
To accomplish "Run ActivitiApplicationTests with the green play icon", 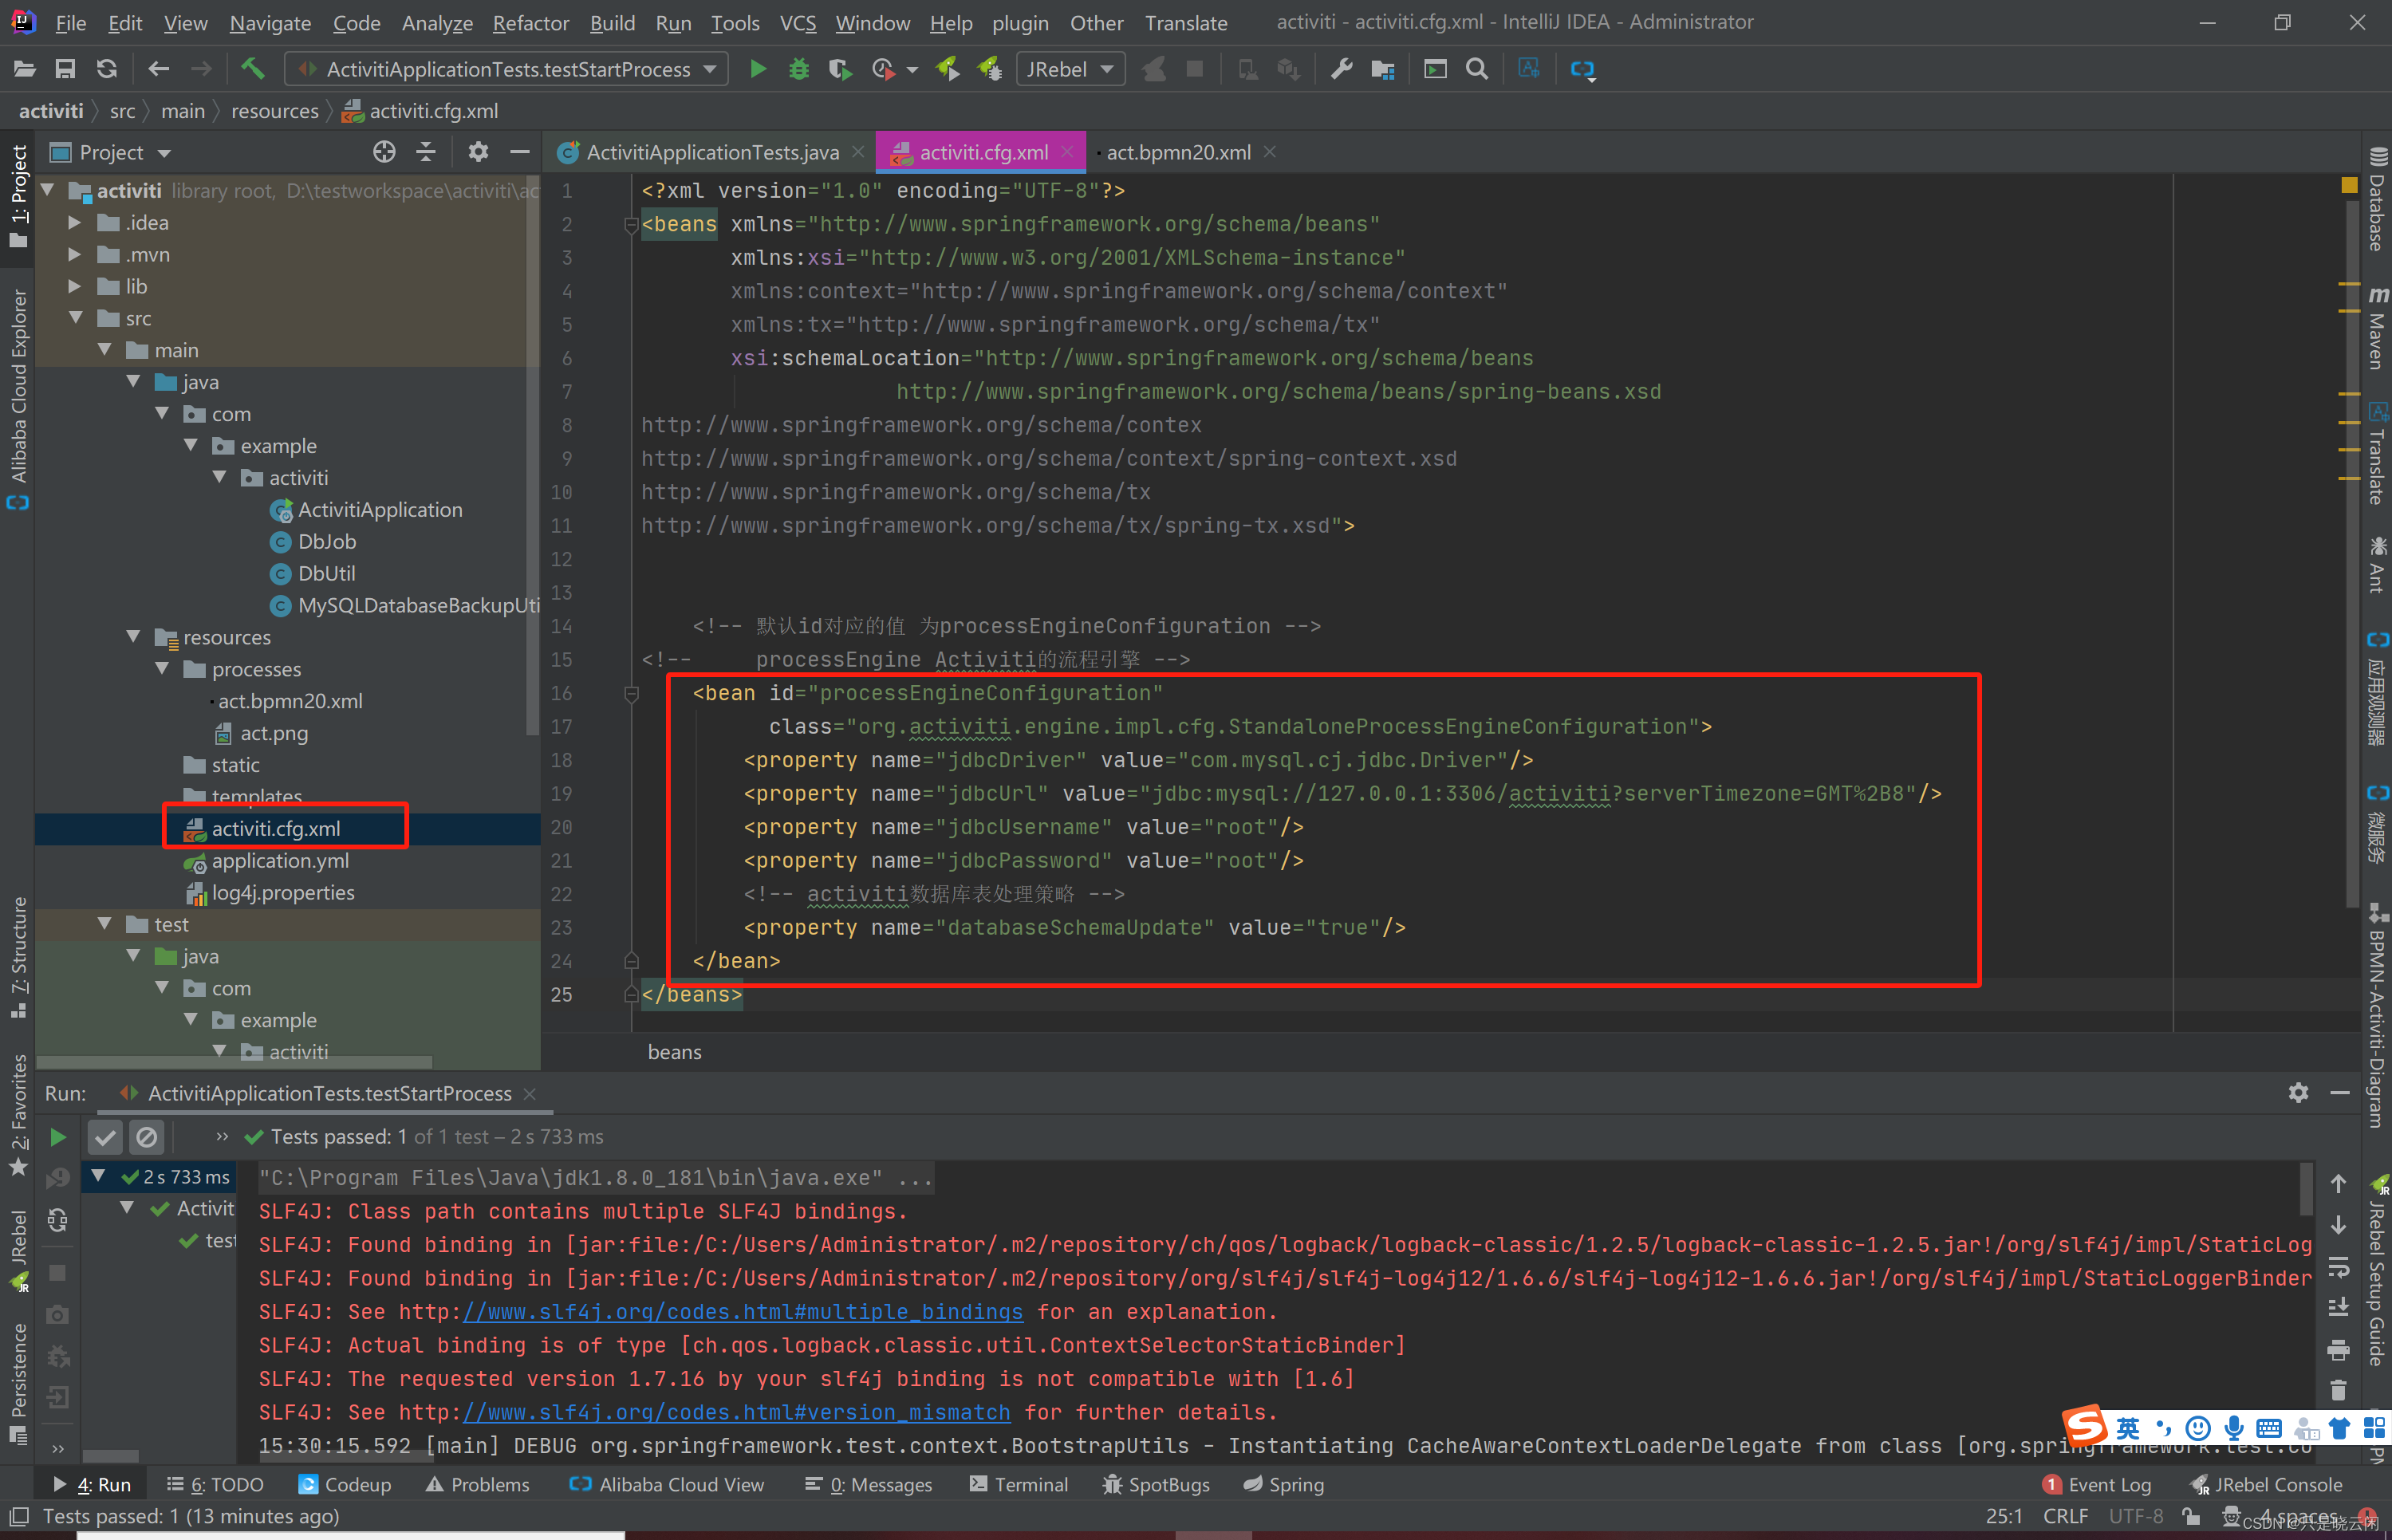I will tap(758, 69).
